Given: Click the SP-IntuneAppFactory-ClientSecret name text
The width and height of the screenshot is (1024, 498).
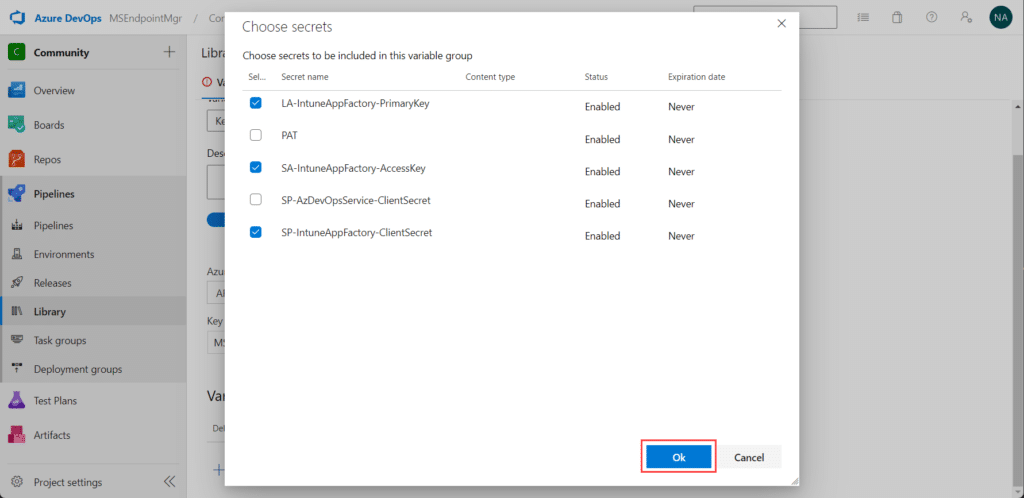Looking at the screenshot, I should pyautogui.click(x=357, y=232).
